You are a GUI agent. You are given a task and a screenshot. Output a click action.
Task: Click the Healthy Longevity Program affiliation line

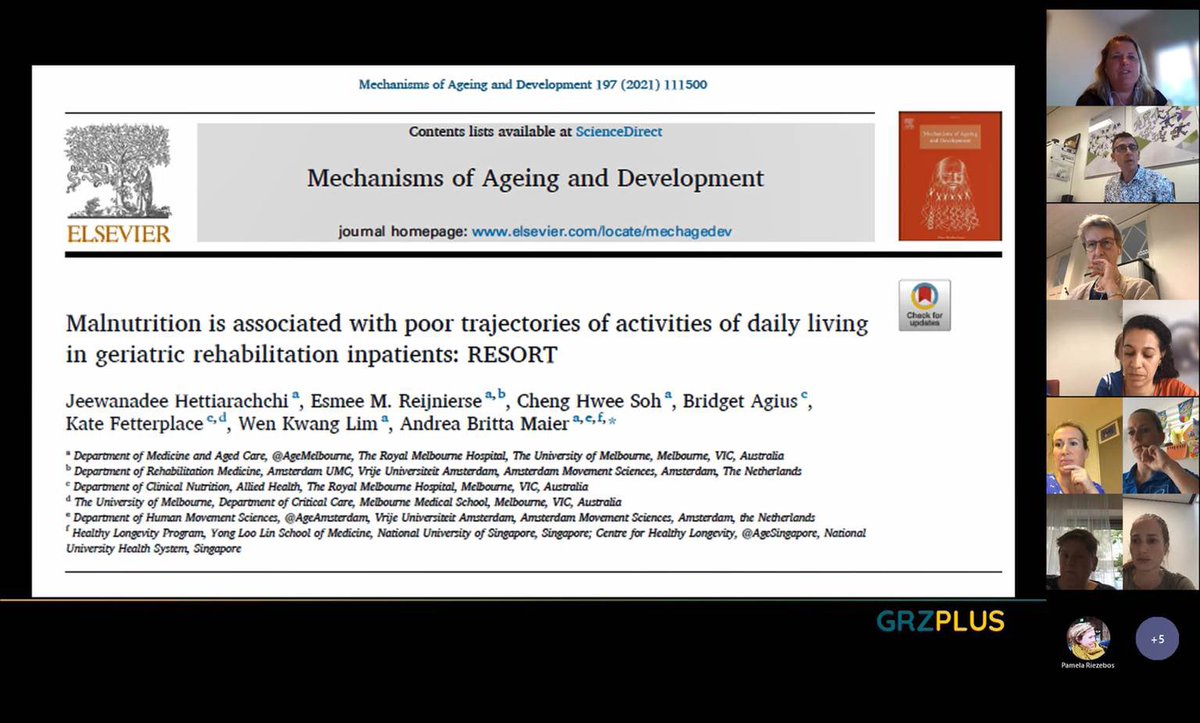tap(466, 541)
